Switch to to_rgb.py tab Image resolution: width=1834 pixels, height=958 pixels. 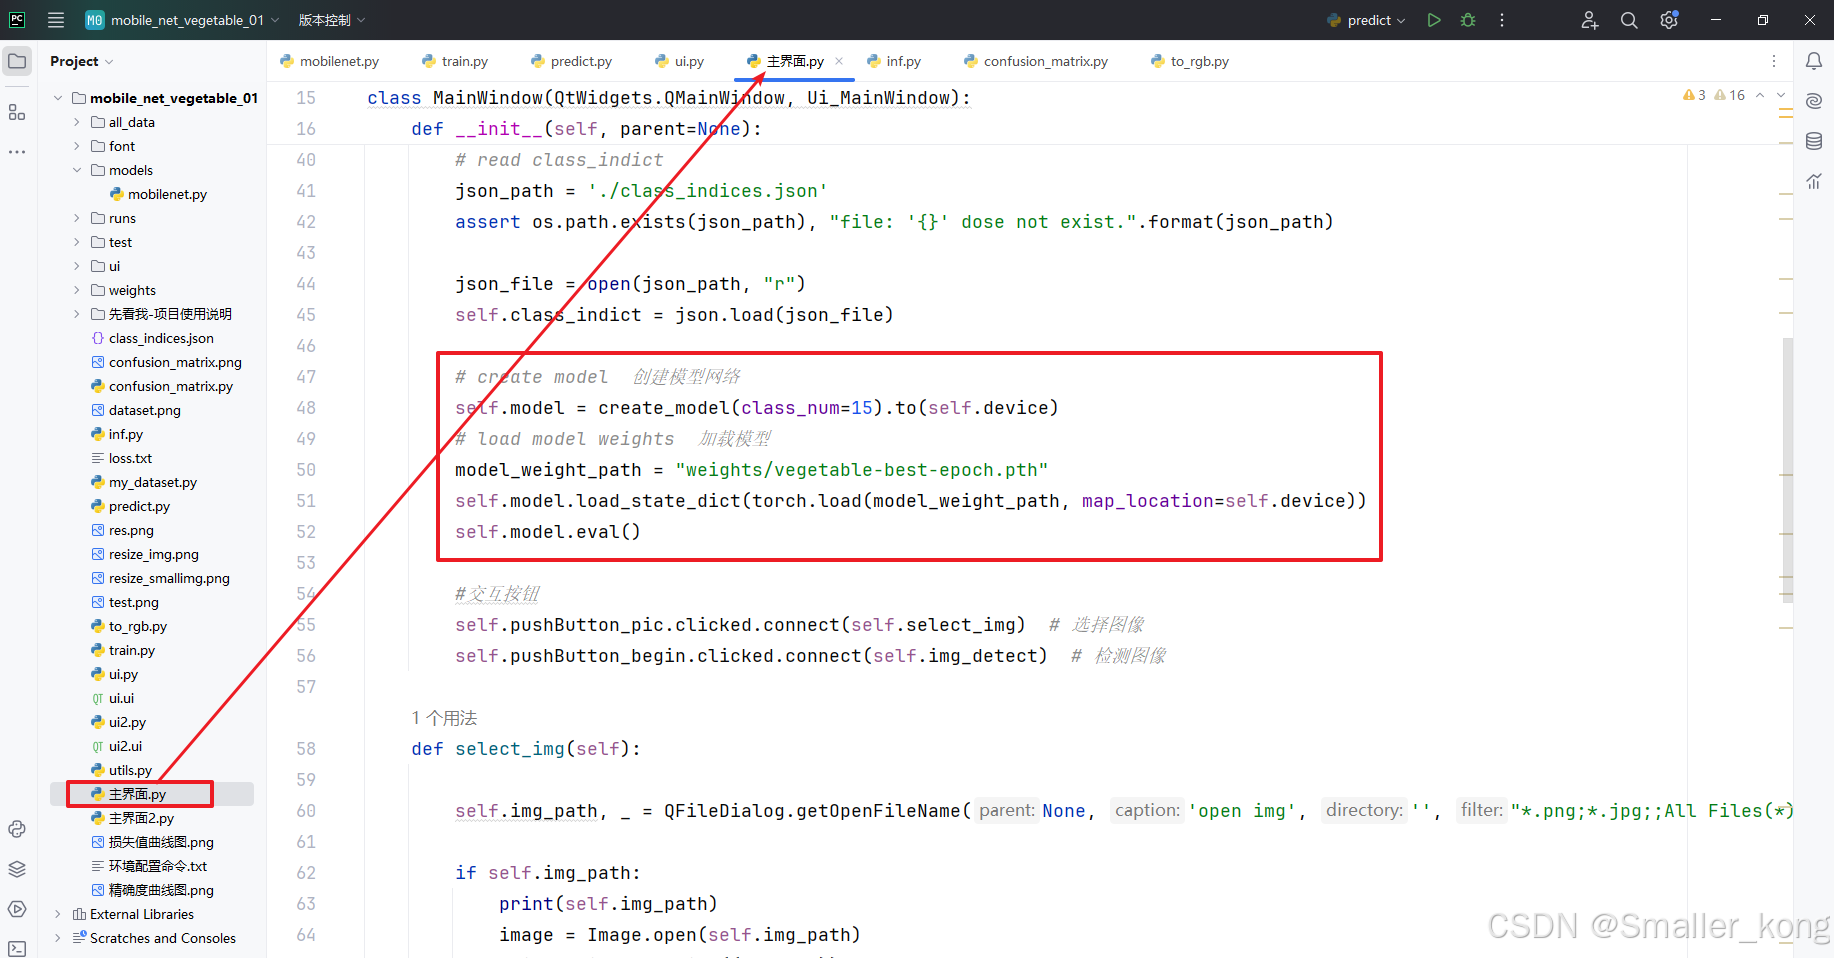1190,61
